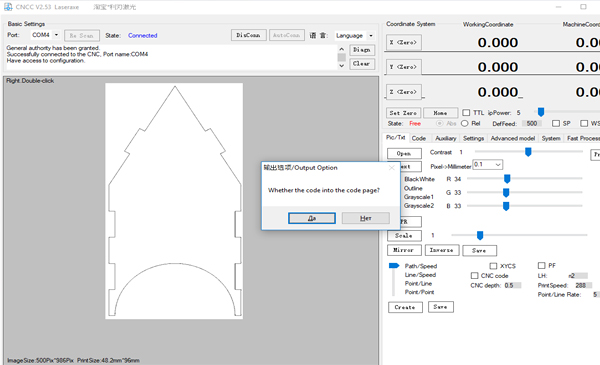Viewport: 600px width, 365px height.
Task: Select the Abs radio button
Action: click(x=440, y=123)
